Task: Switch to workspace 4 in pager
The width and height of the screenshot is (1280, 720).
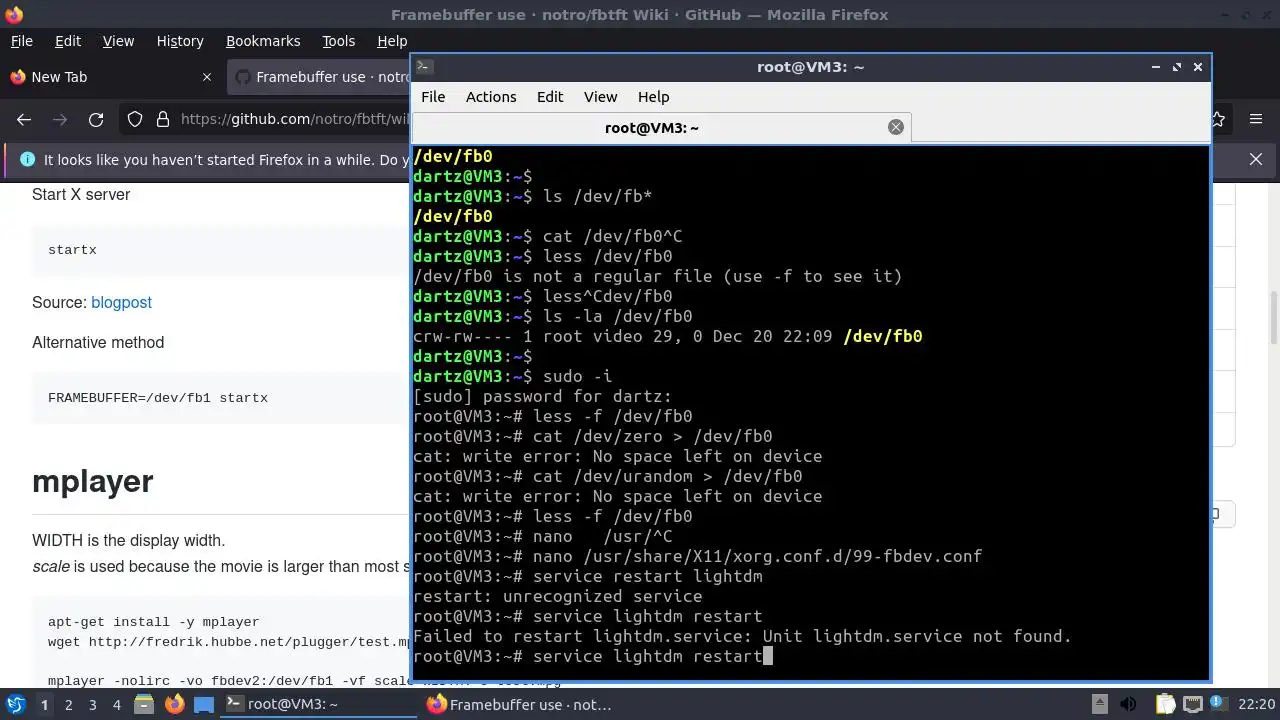Action: click(116, 704)
